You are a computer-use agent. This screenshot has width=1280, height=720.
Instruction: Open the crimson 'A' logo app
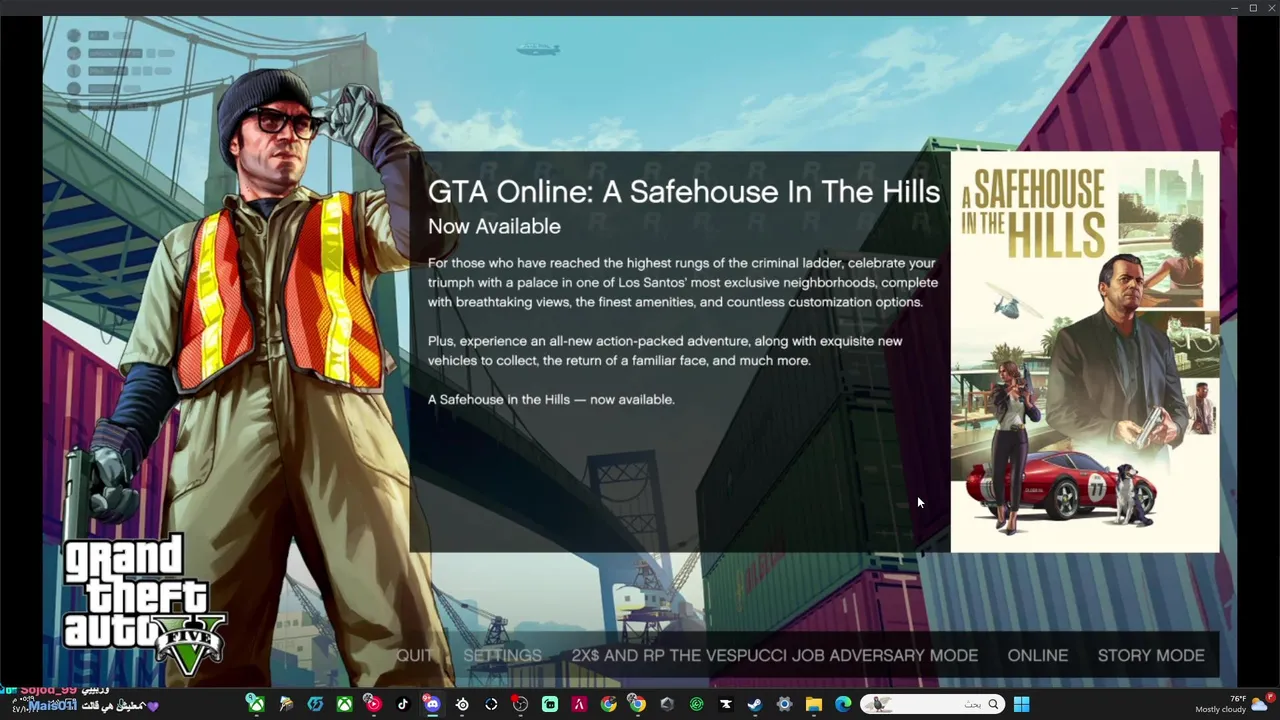(x=579, y=704)
